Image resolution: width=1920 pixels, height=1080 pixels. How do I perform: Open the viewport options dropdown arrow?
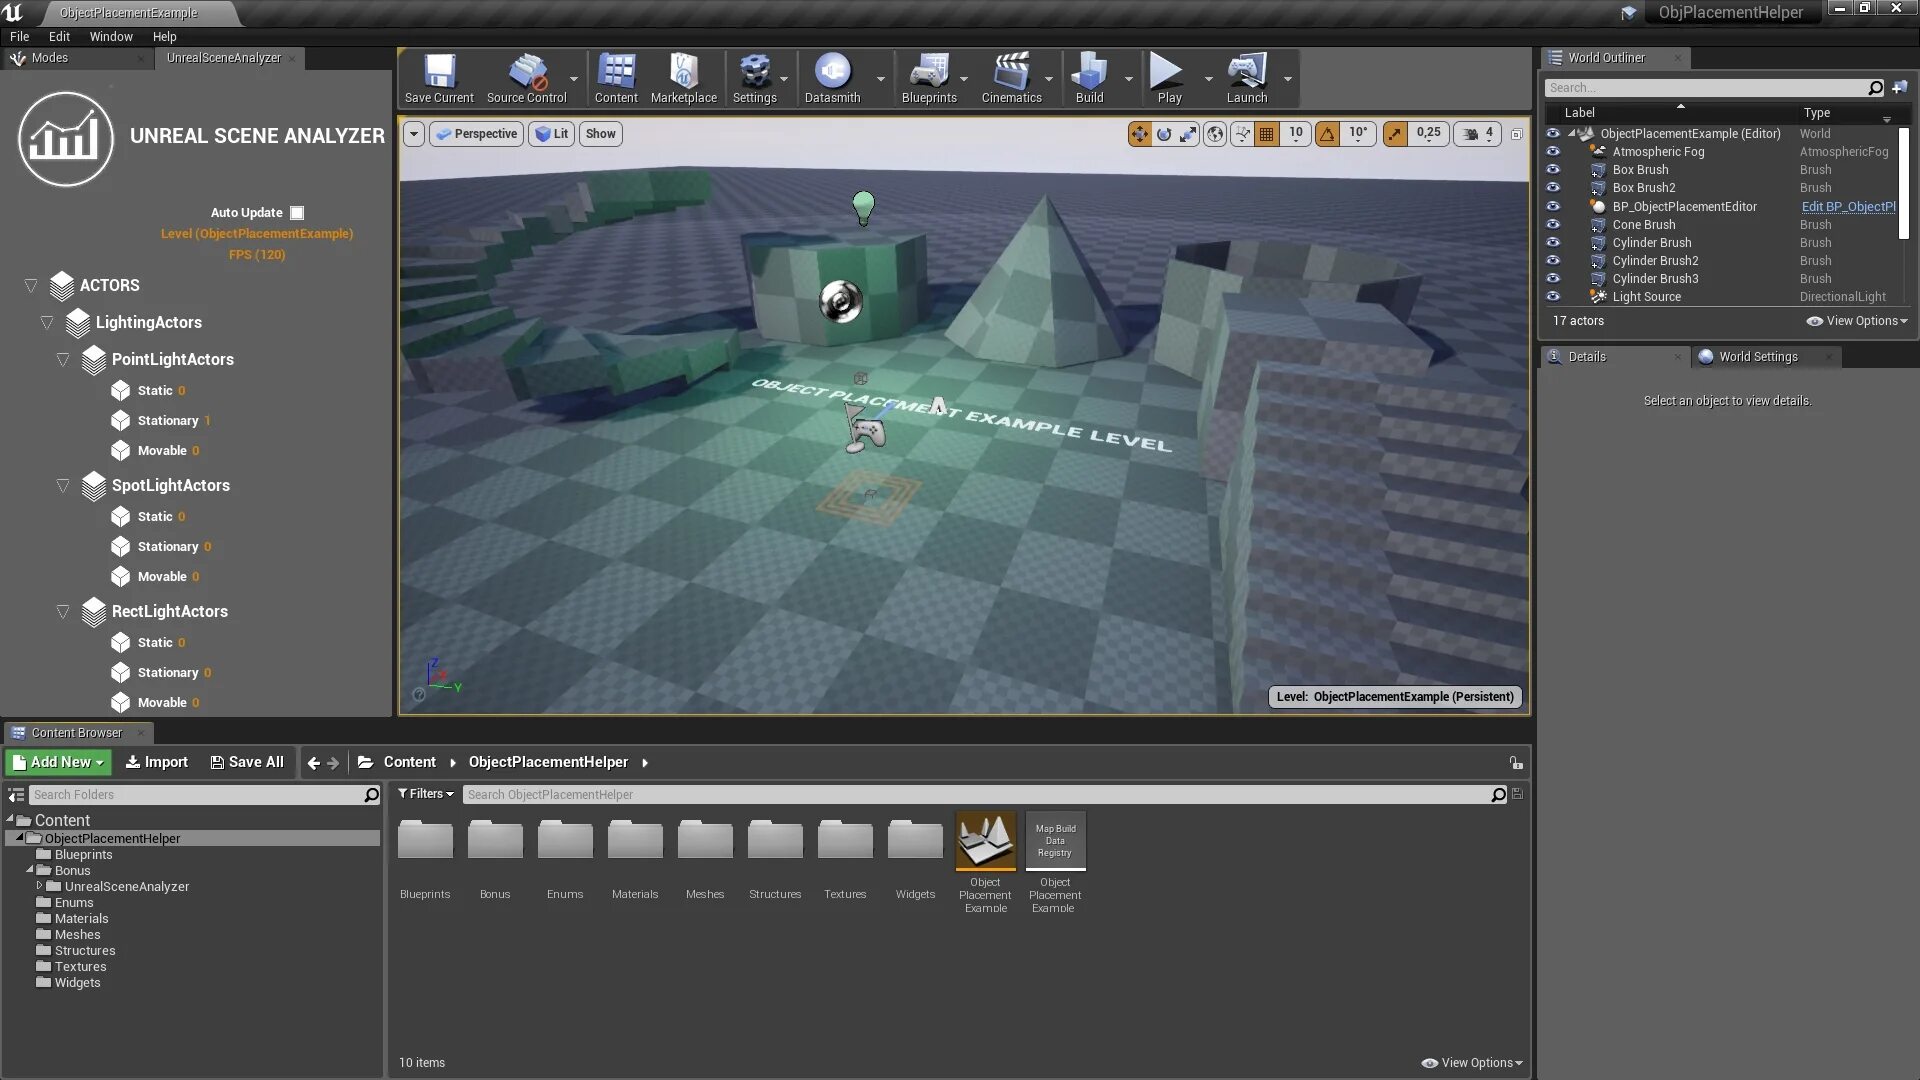coord(413,134)
